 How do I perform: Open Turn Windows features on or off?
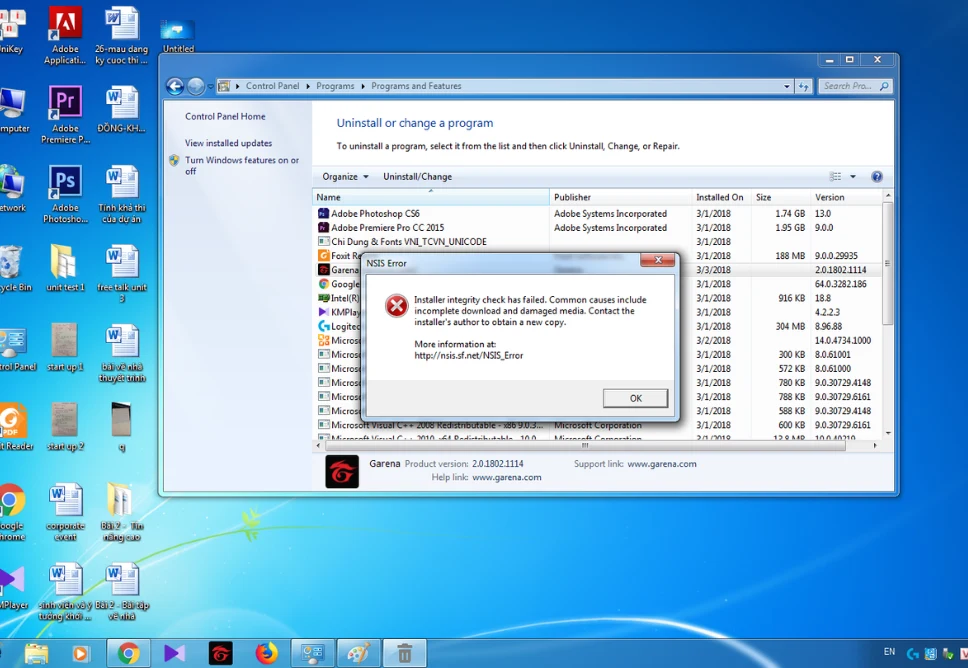tap(242, 165)
